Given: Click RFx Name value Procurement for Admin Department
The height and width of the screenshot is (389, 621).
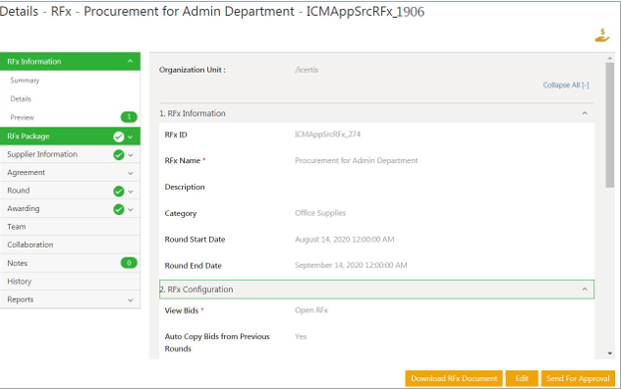Looking at the screenshot, I should [x=356, y=160].
